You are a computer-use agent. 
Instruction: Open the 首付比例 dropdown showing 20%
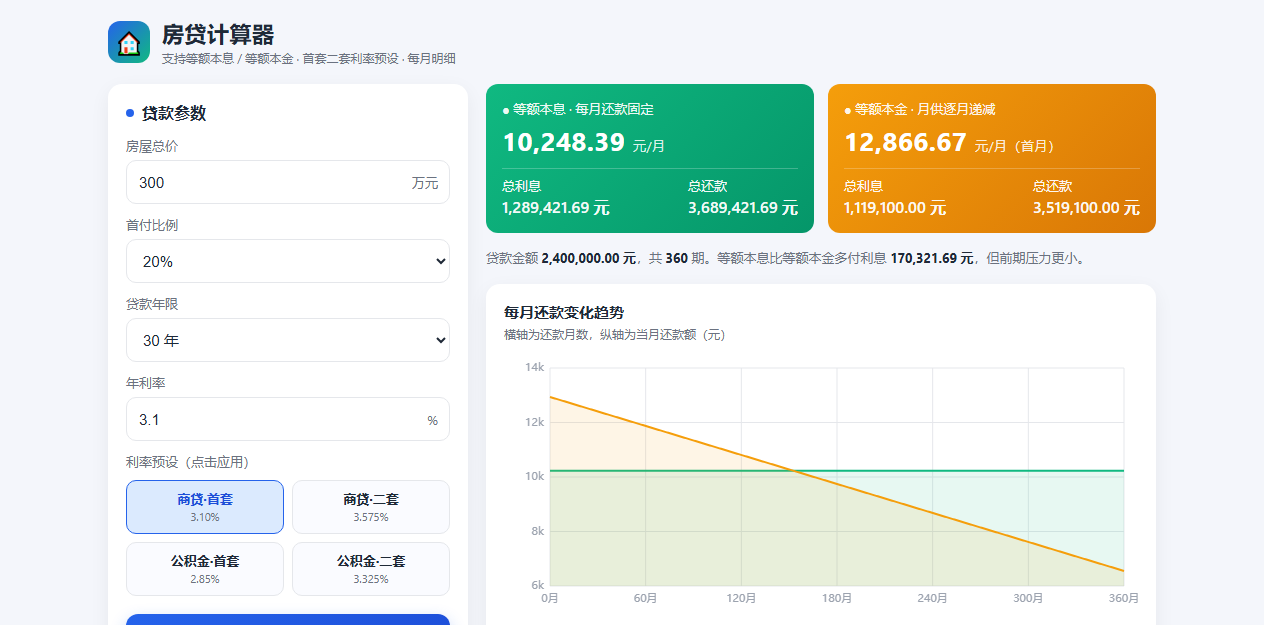pyautogui.click(x=288, y=261)
